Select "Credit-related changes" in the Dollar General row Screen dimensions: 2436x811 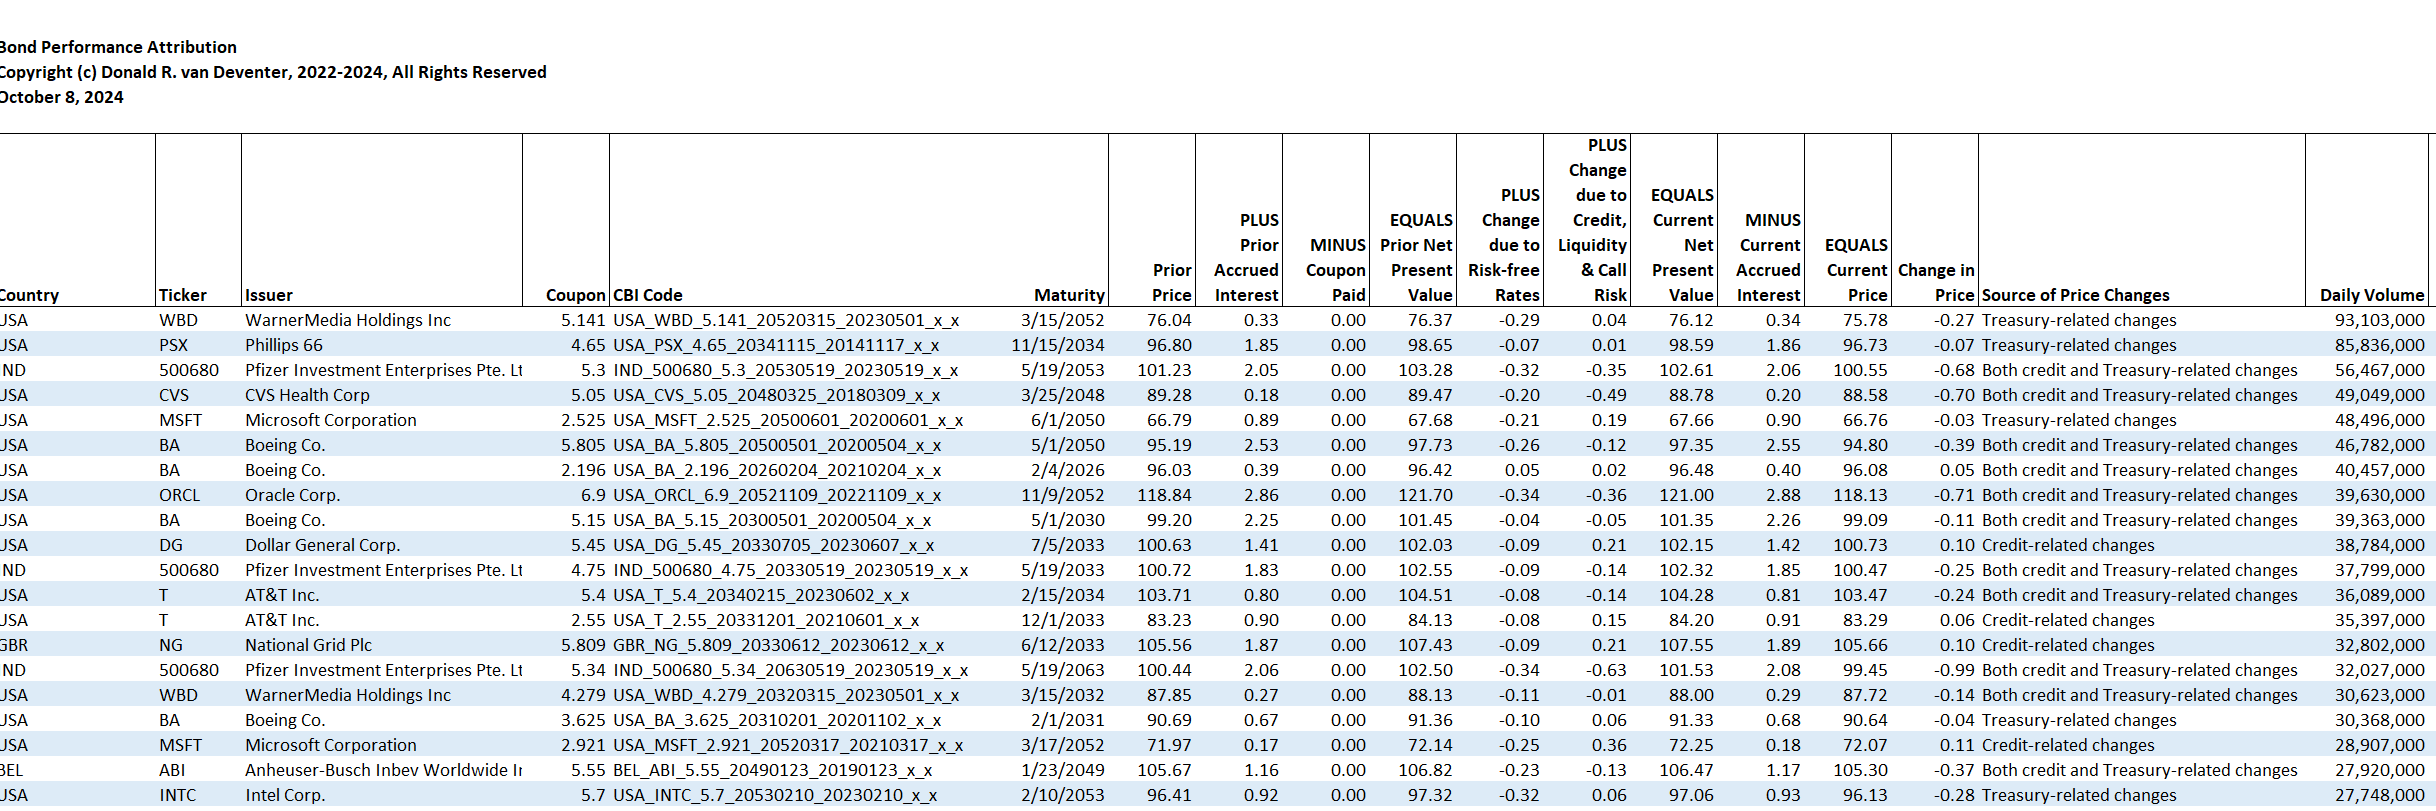(x=2068, y=545)
